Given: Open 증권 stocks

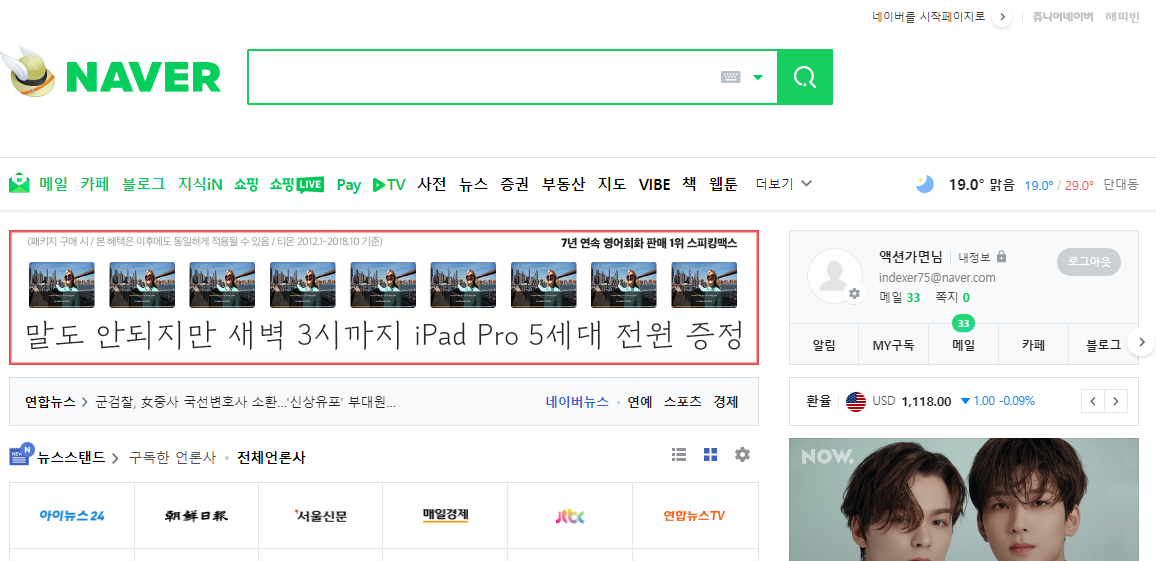Looking at the screenshot, I should tap(515, 184).
